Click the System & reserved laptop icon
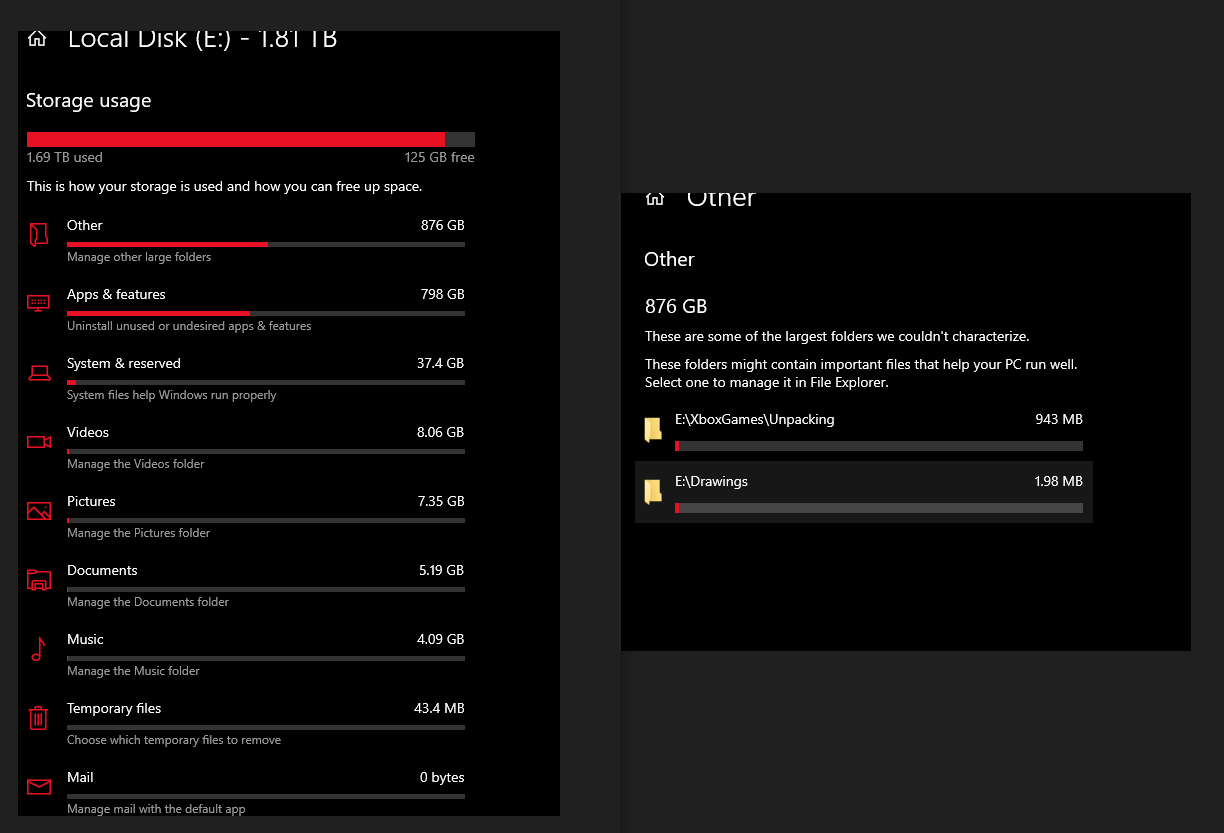The image size is (1224, 833). (39, 373)
